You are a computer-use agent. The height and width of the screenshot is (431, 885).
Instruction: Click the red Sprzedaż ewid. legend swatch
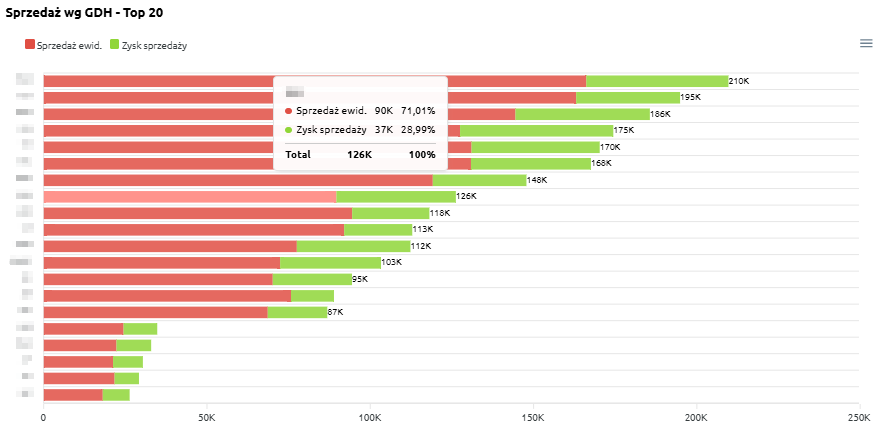point(30,45)
